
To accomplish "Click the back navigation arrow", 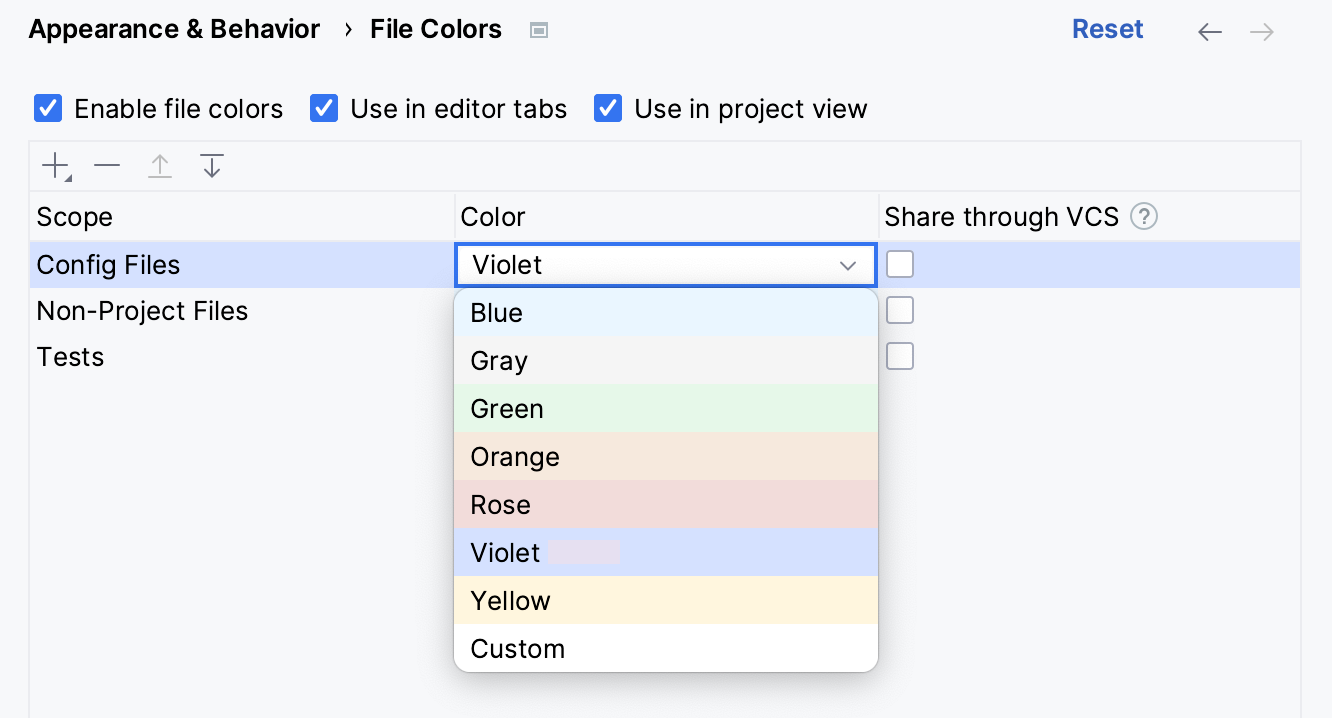I will (1210, 32).
